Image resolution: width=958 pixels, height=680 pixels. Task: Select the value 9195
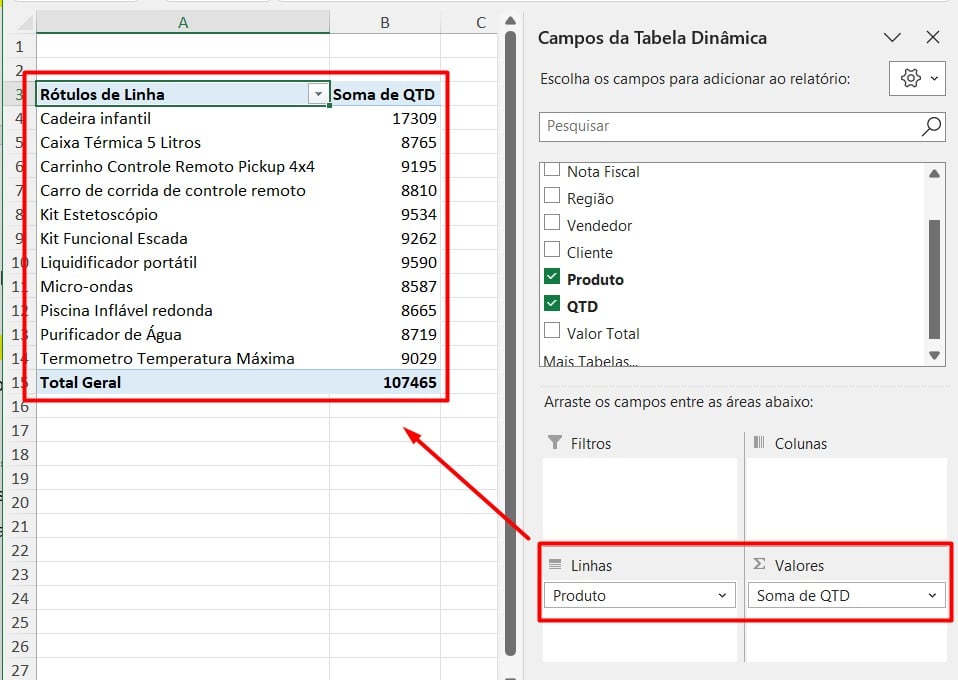coord(385,166)
